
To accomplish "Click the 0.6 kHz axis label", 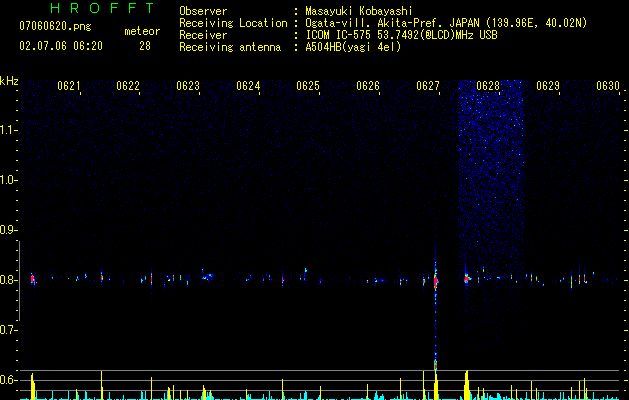I will [8, 380].
